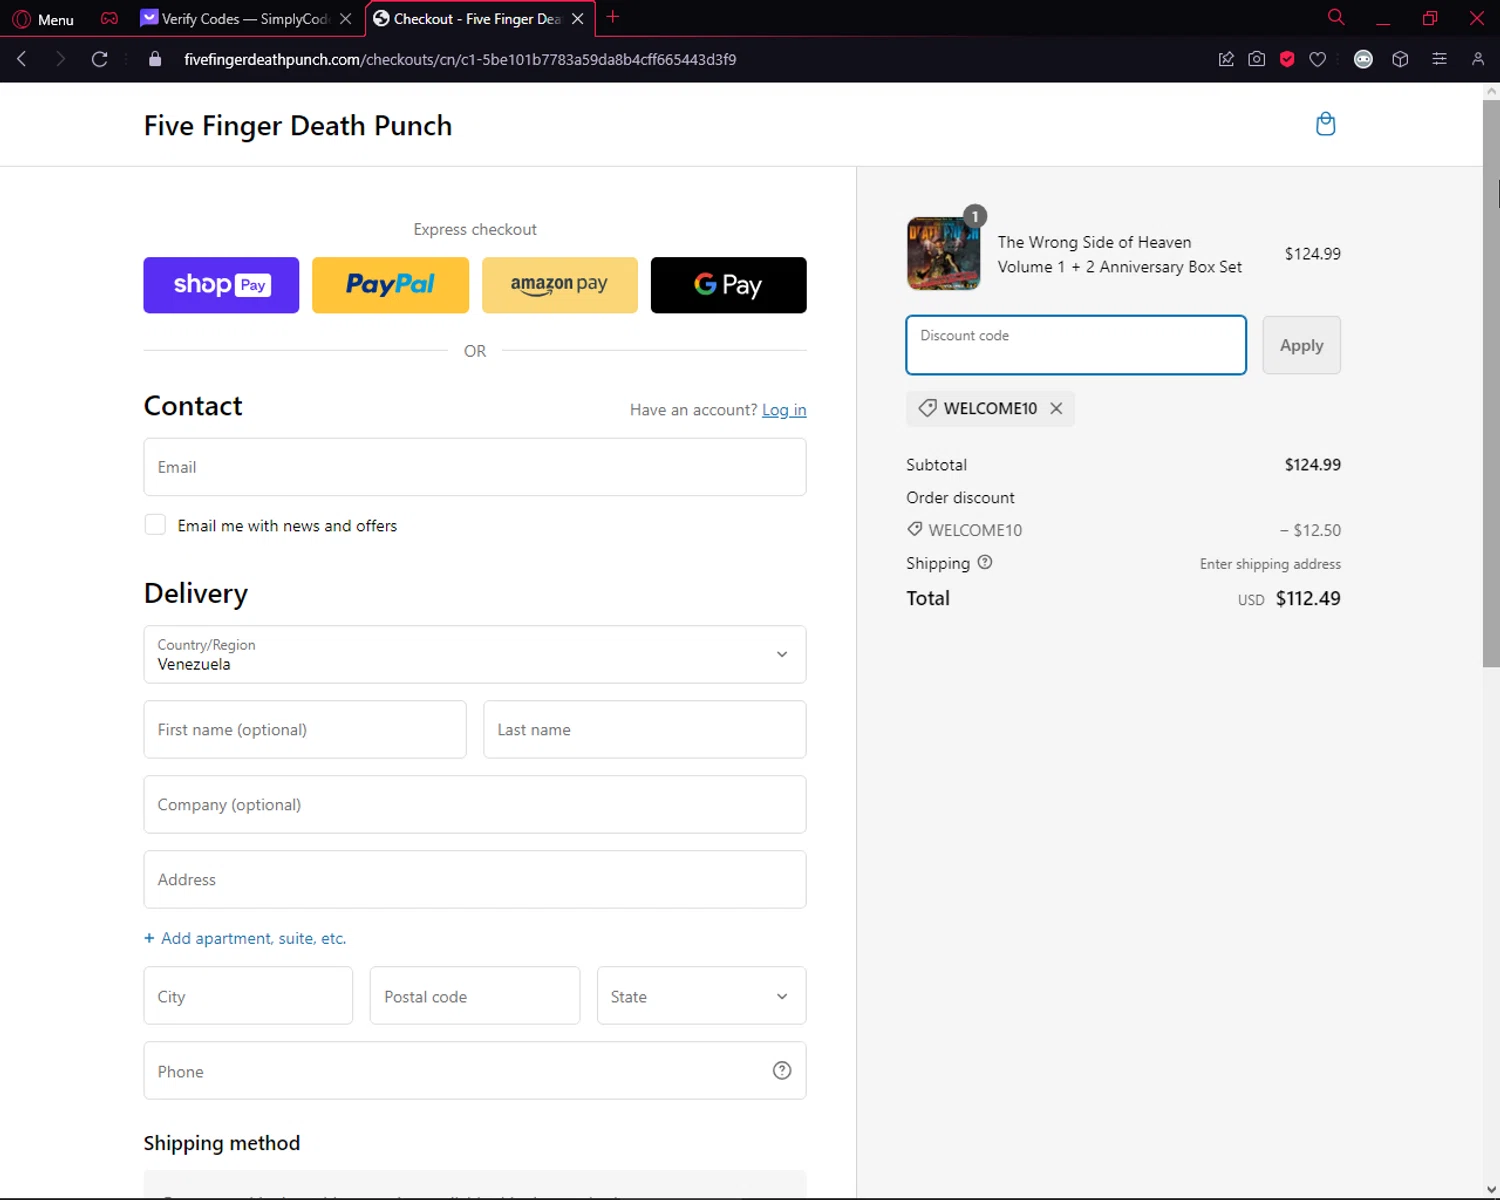Click the Postal code field

coord(475,996)
